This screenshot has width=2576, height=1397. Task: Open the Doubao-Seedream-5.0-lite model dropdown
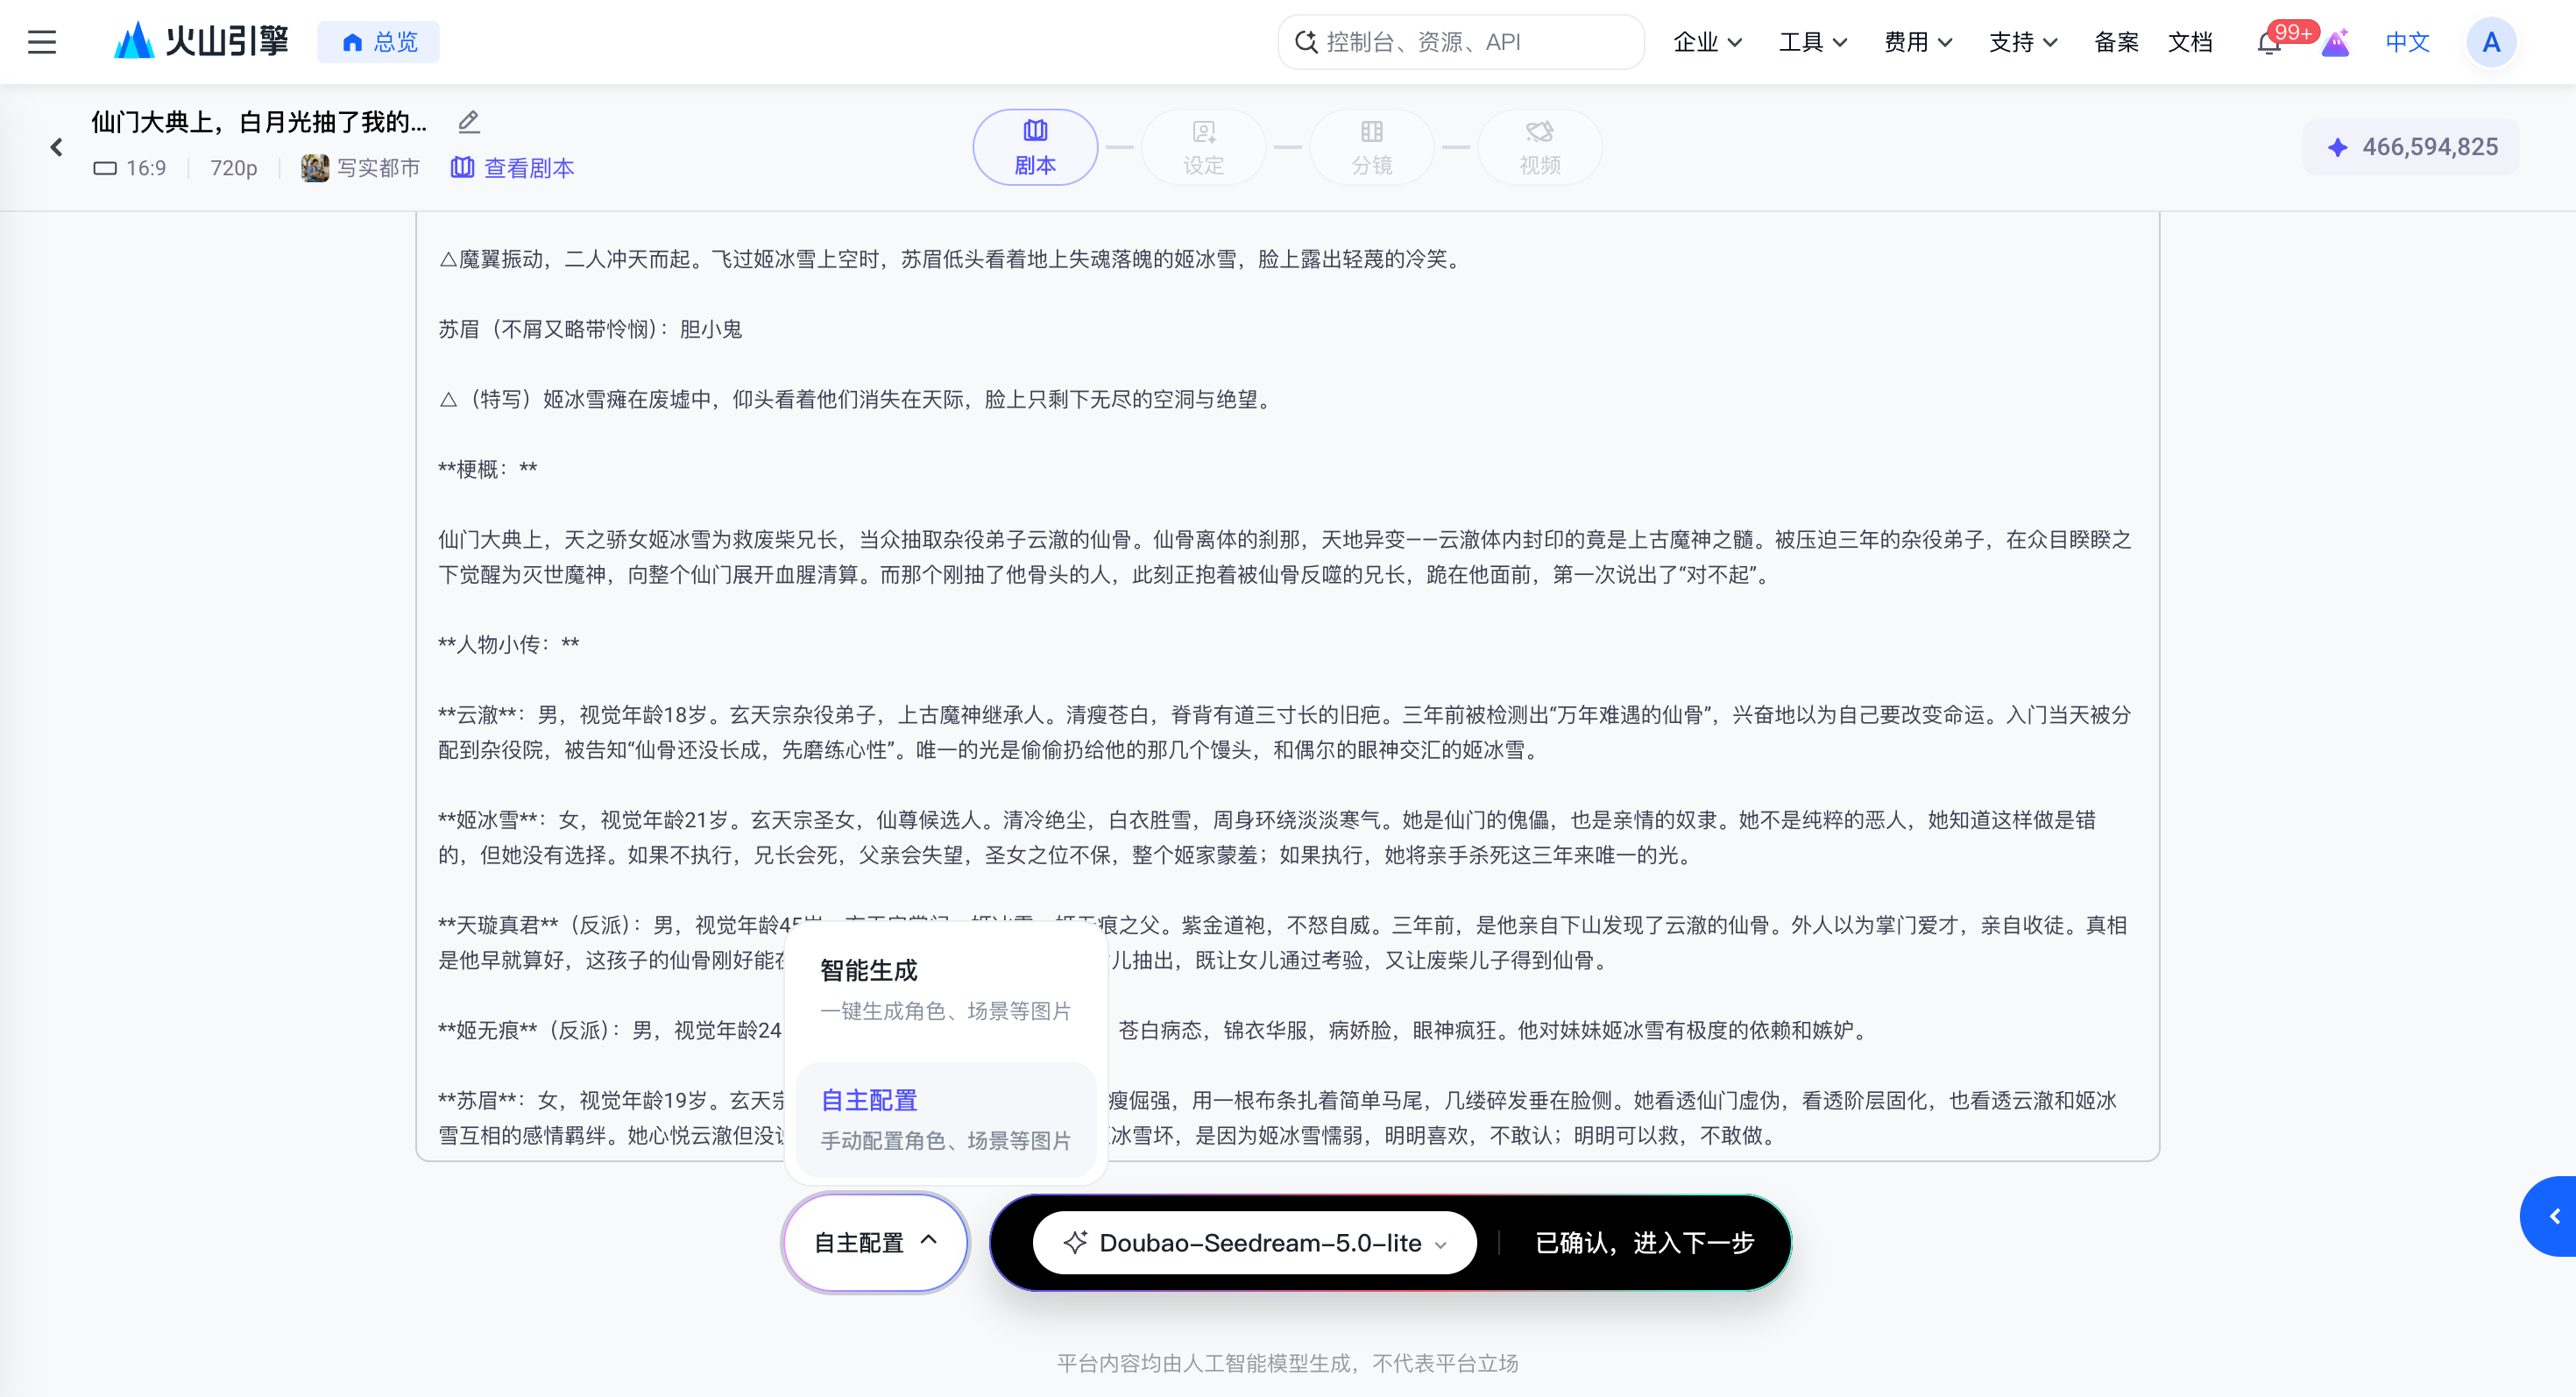(1254, 1242)
